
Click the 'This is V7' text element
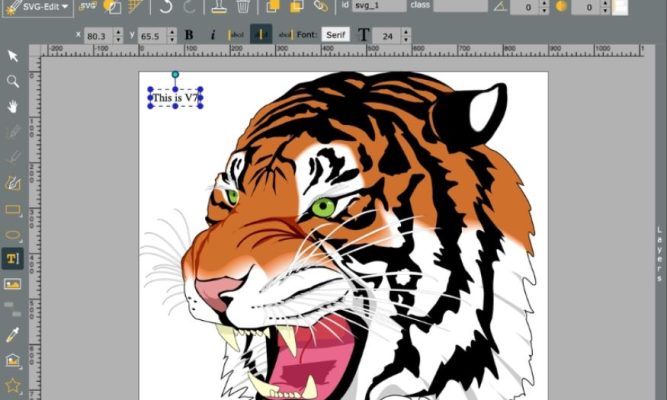point(176,98)
